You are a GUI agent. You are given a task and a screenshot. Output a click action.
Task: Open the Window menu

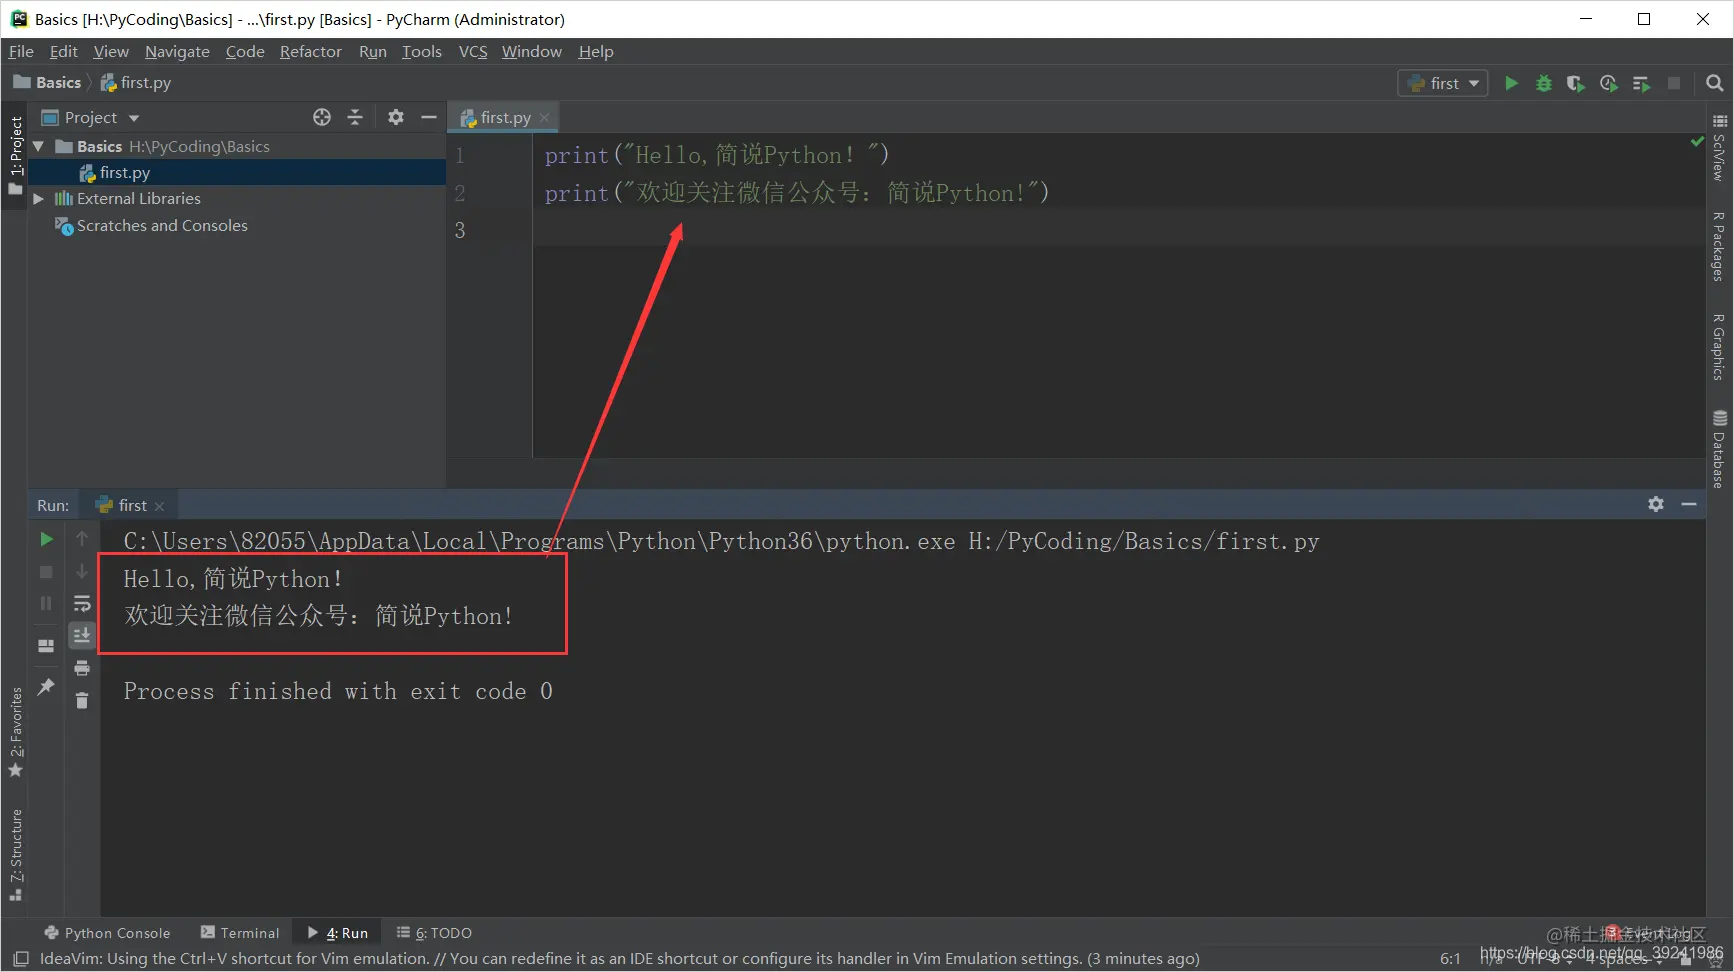[x=532, y=51]
